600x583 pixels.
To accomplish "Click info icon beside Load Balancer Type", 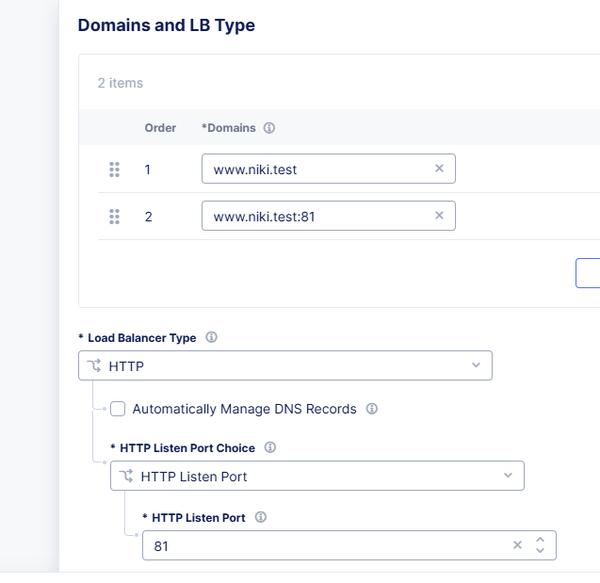I will click(211, 338).
